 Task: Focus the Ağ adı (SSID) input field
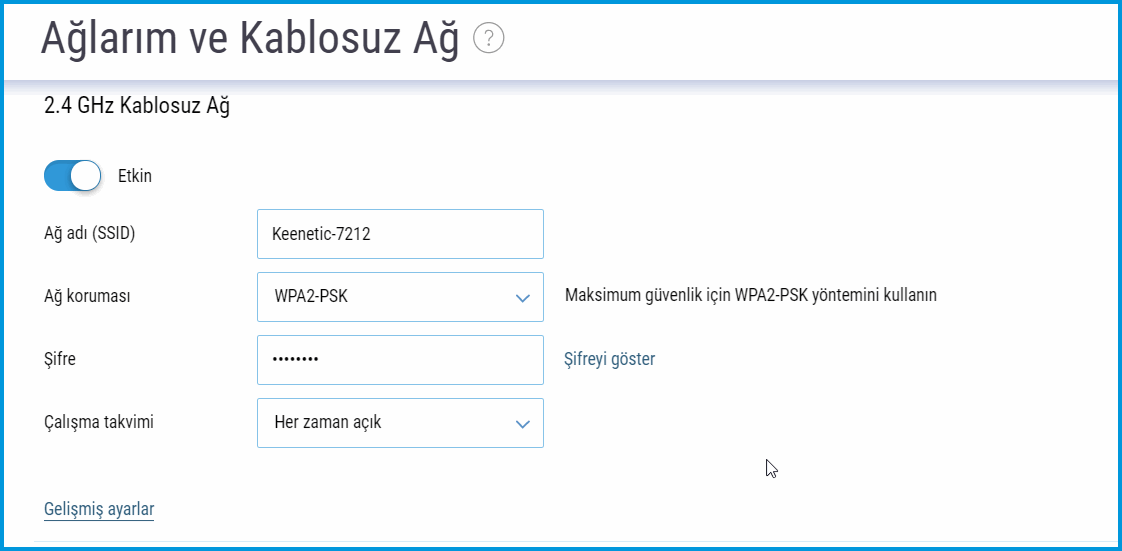pyautogui.click(x=400, y=234)
